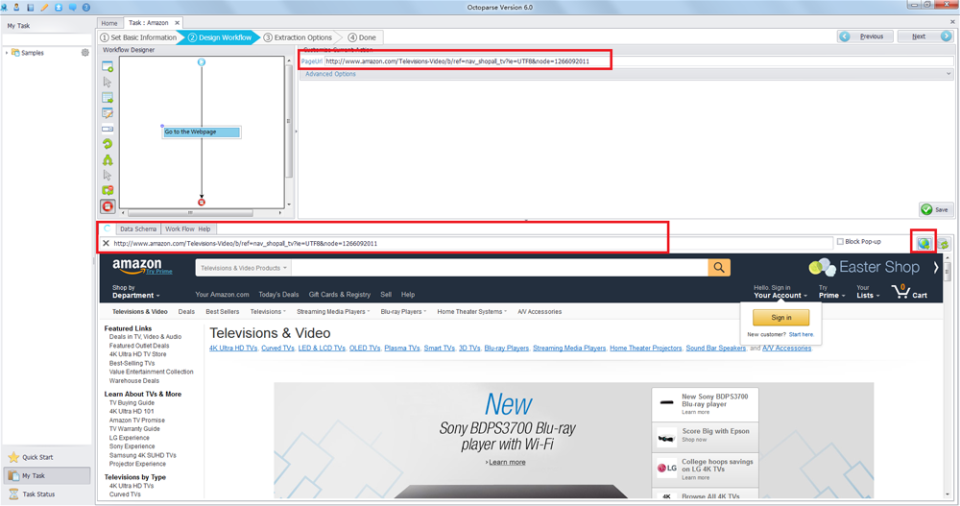Select the Go to the Webpage workflow node

click(201, 132)
